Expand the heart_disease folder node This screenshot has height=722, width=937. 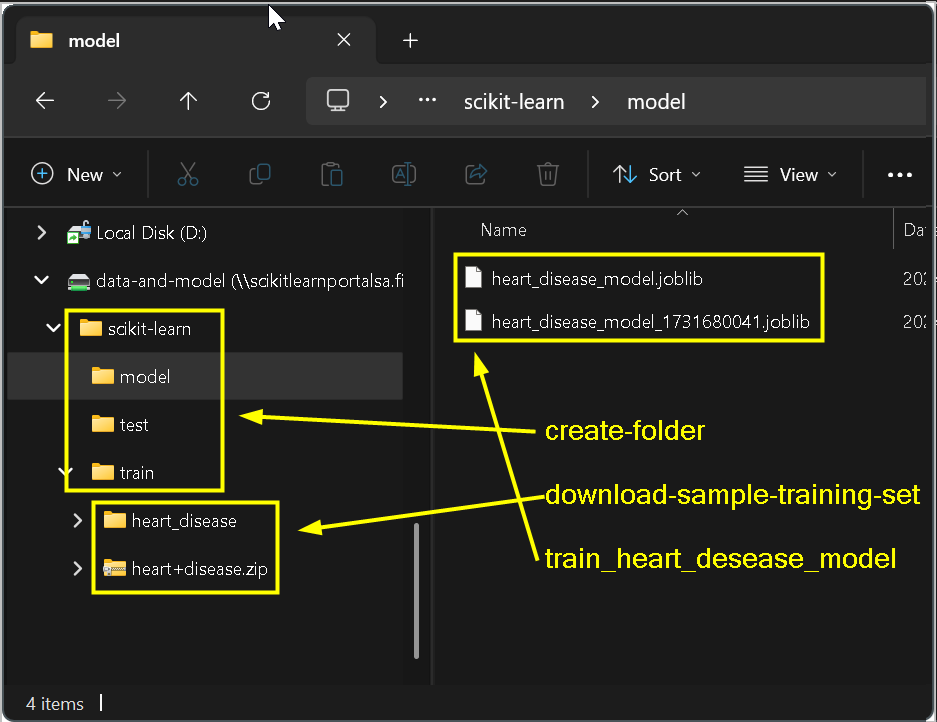pyautogui.click(x=77, y=521)
